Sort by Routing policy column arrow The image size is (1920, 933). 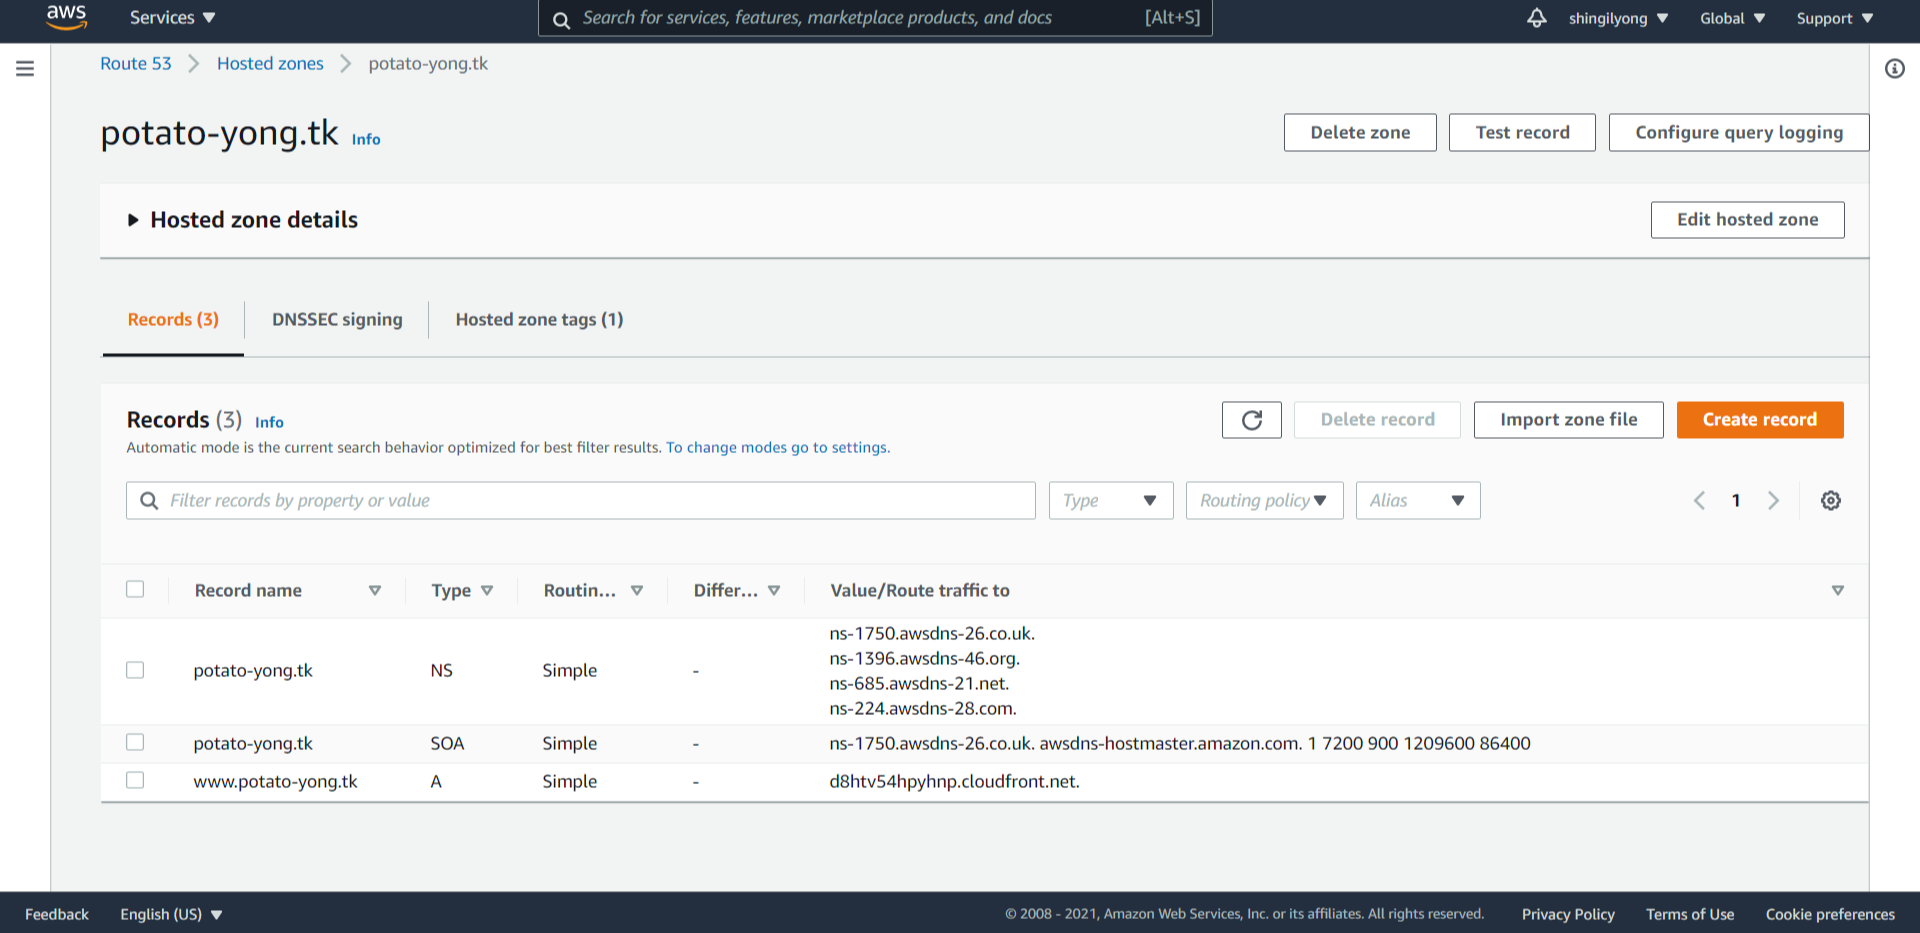[x=636, y=590]
